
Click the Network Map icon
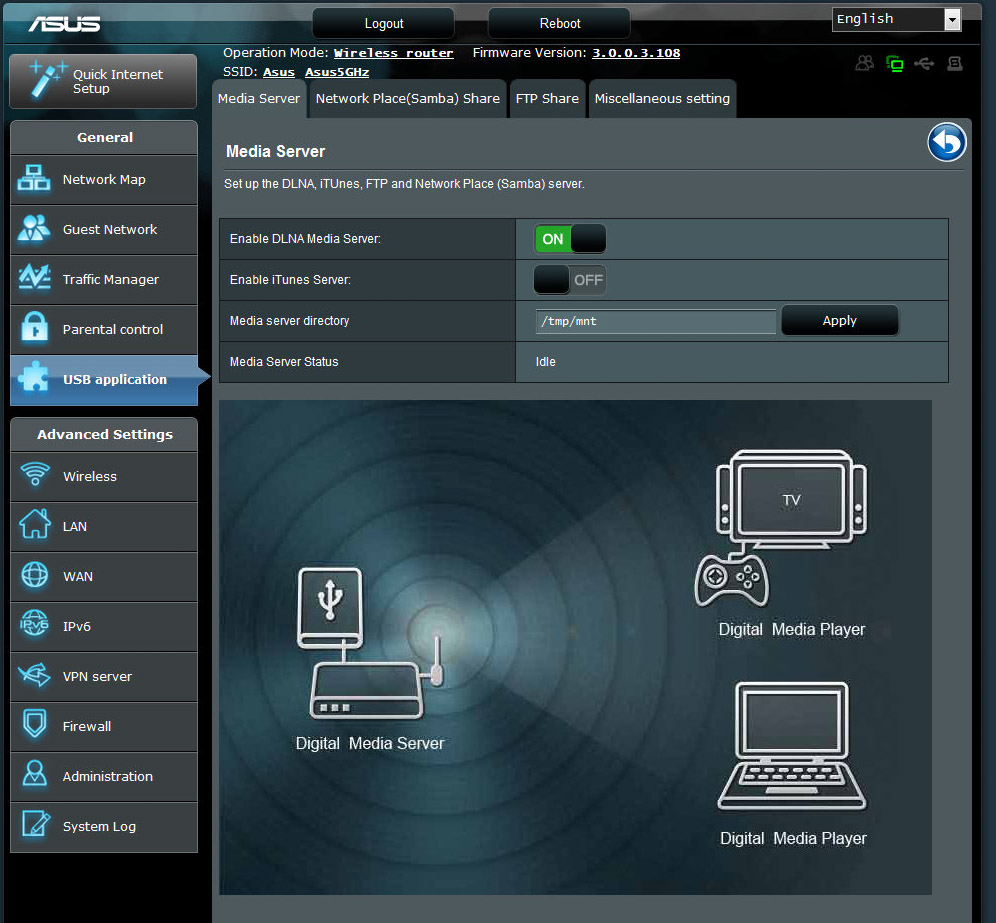34,178
